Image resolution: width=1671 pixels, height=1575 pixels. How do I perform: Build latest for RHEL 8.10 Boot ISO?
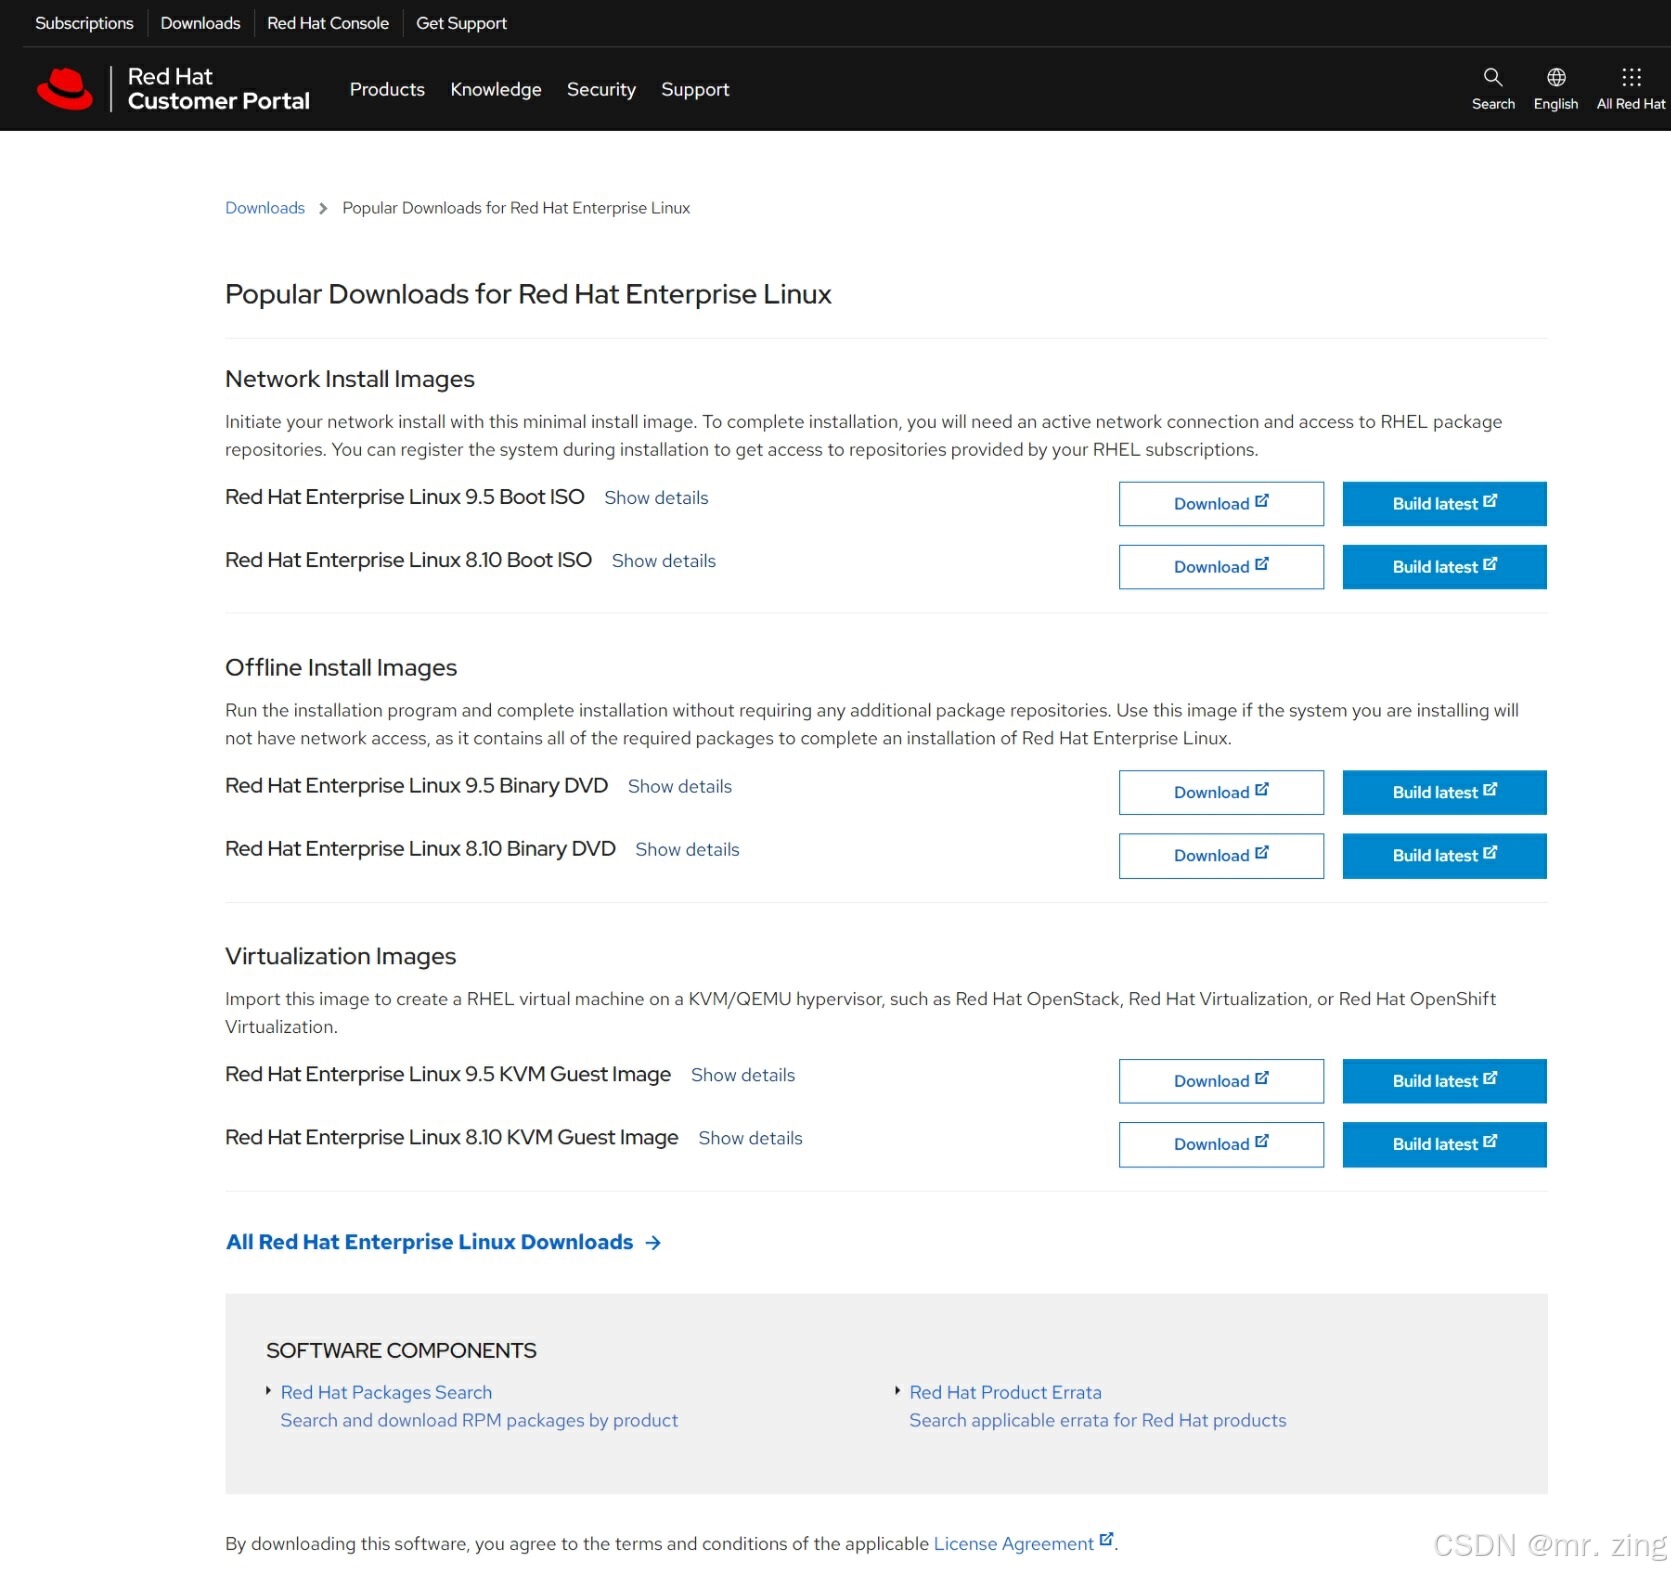click(x=1444, y=567)
